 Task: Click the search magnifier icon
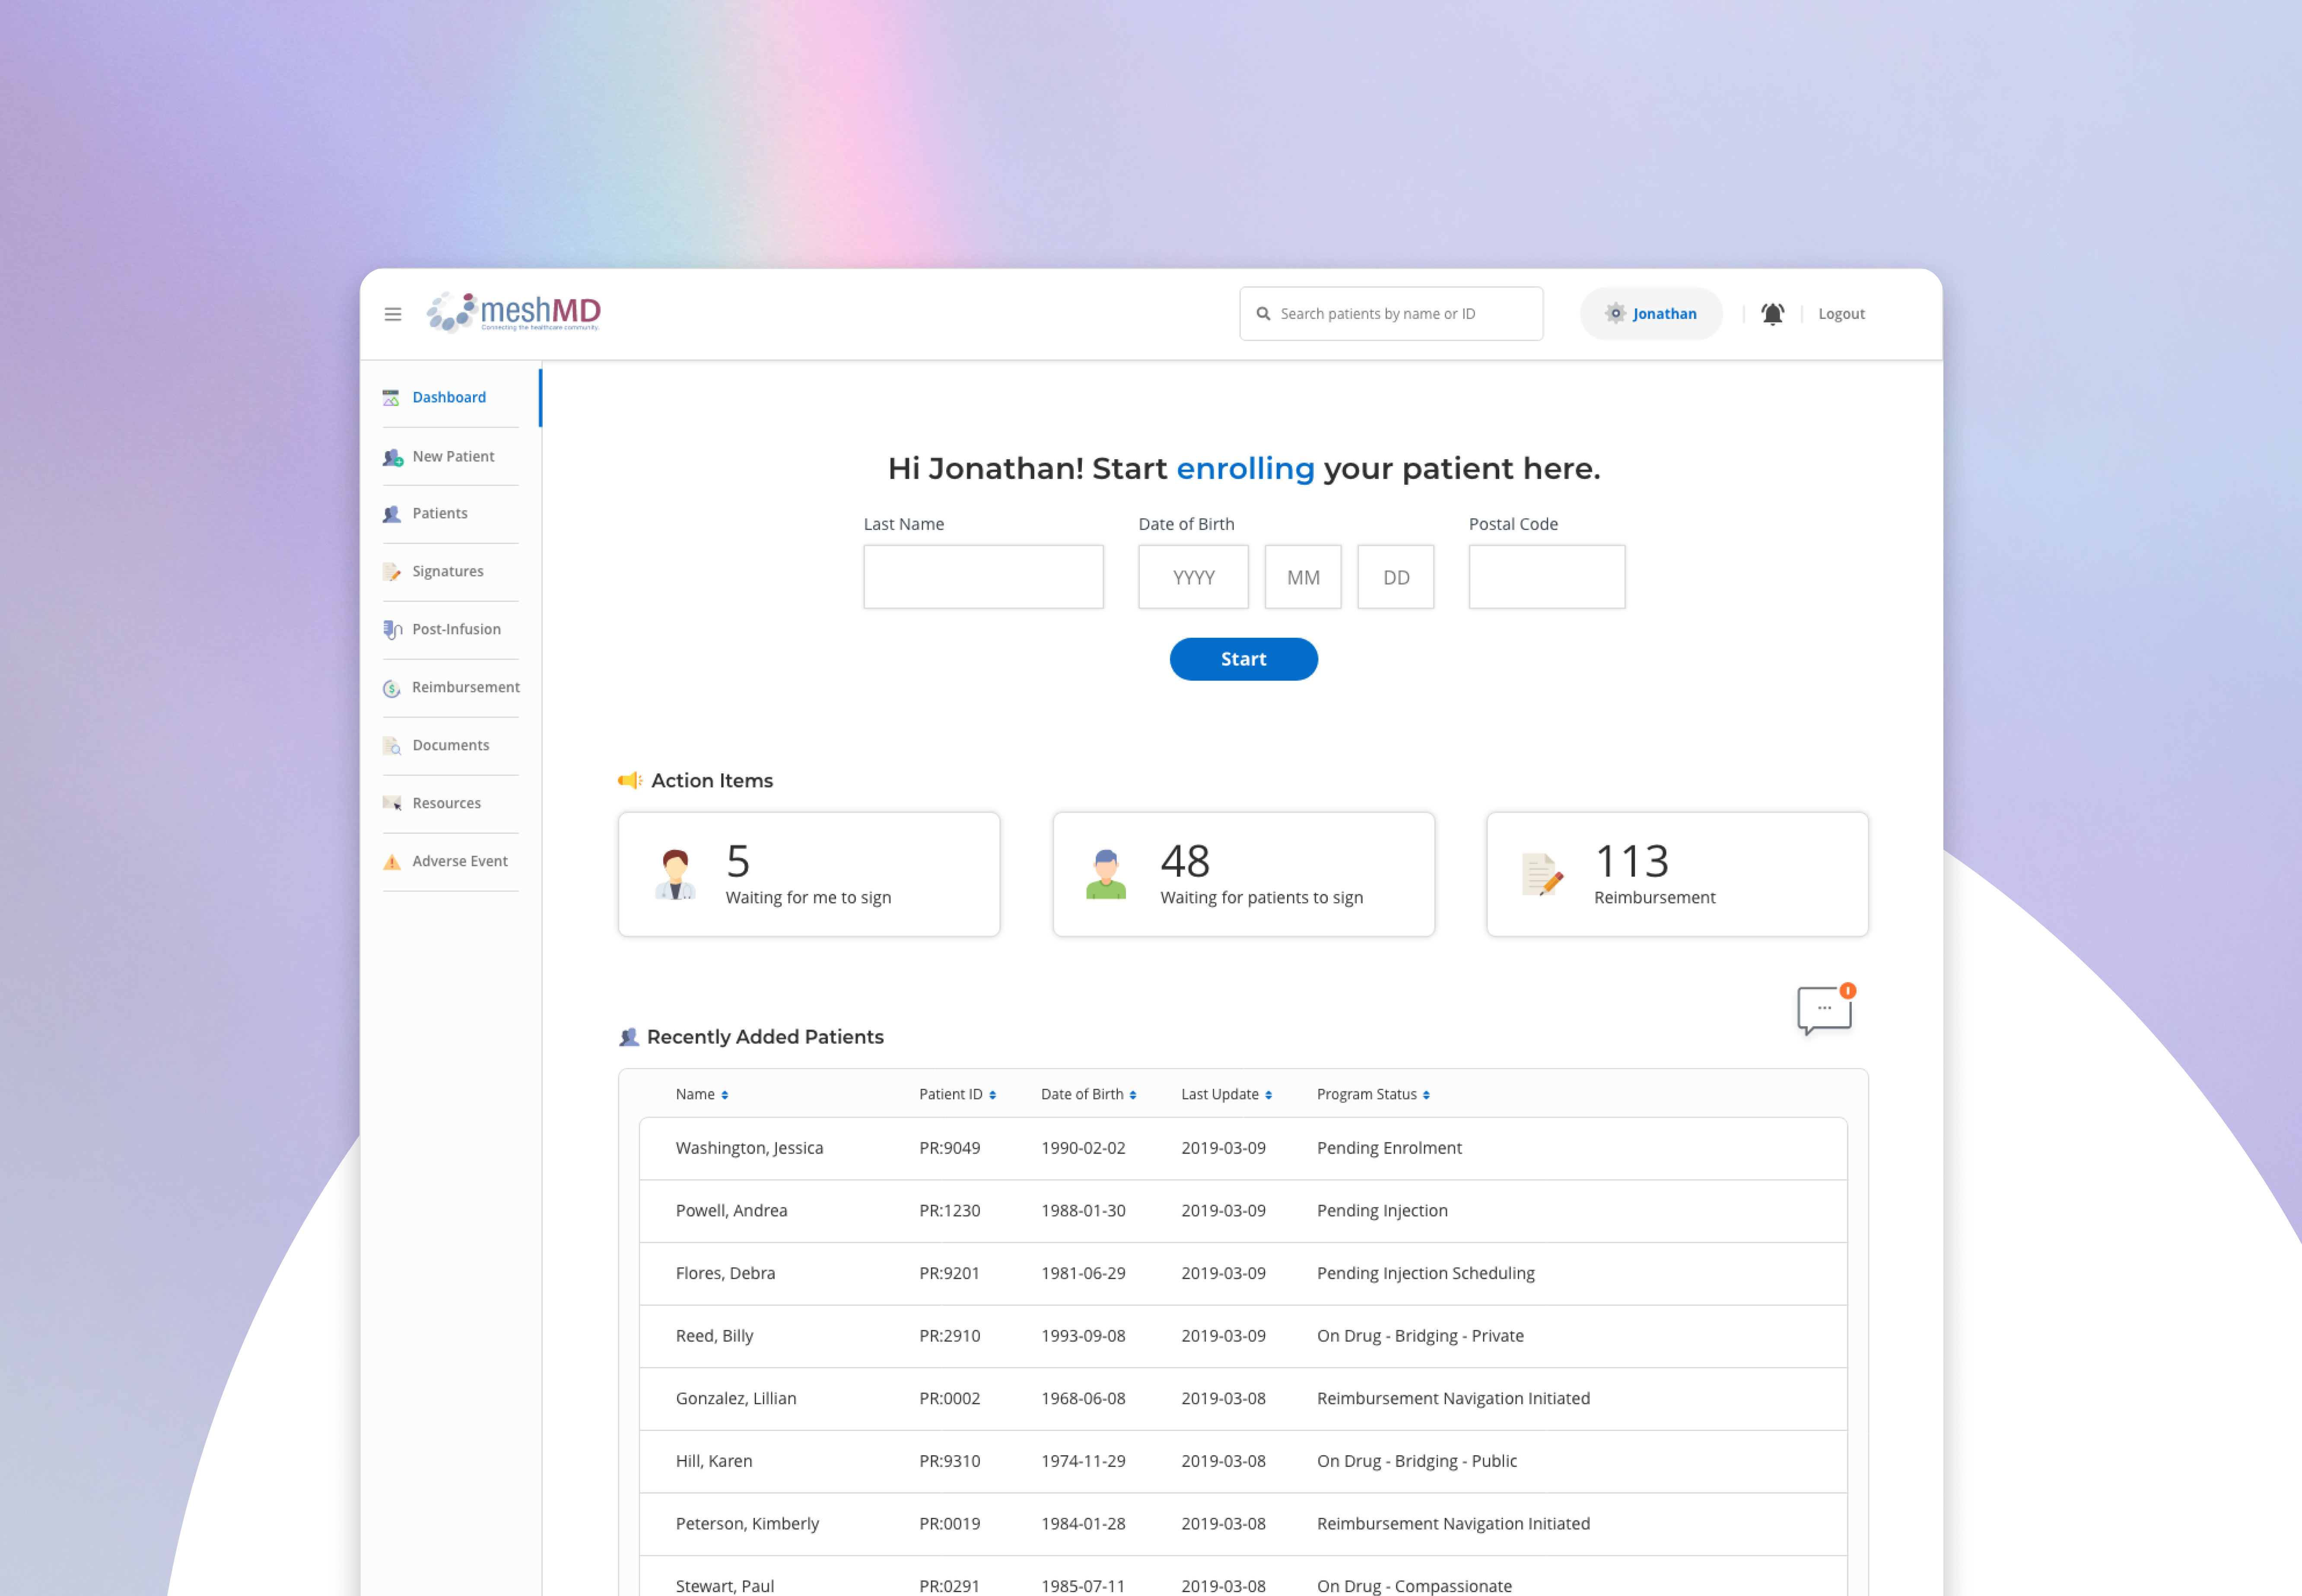(x=1263, y=314)
